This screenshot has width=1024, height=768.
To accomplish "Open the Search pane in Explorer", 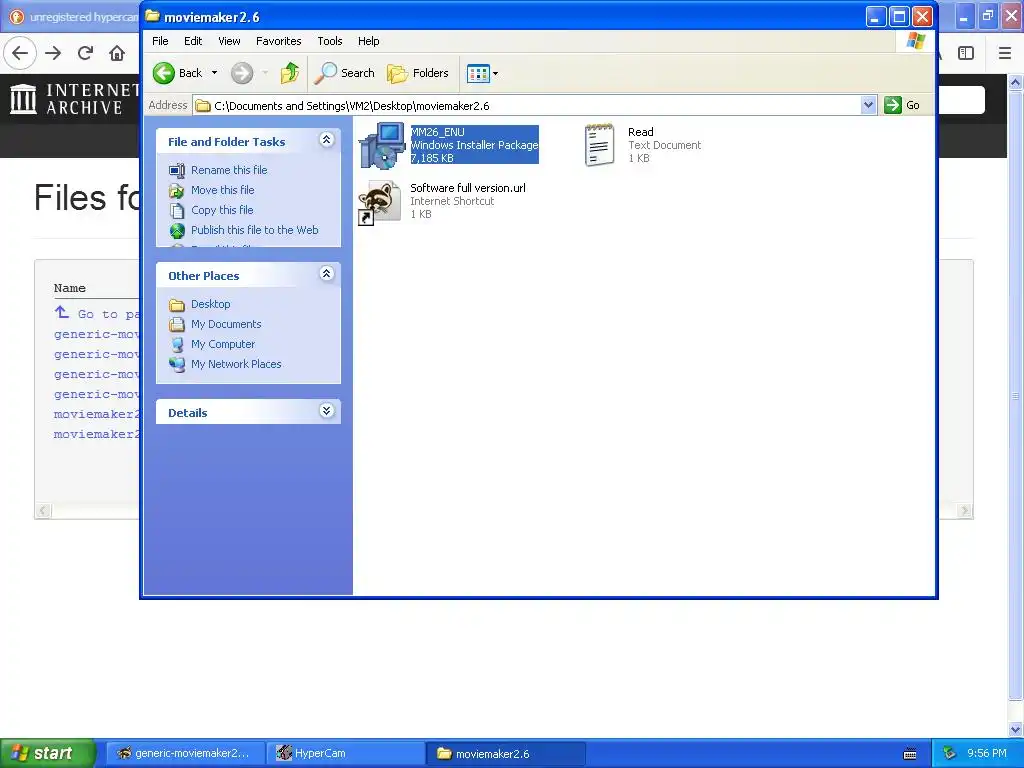I will [344, 73].
